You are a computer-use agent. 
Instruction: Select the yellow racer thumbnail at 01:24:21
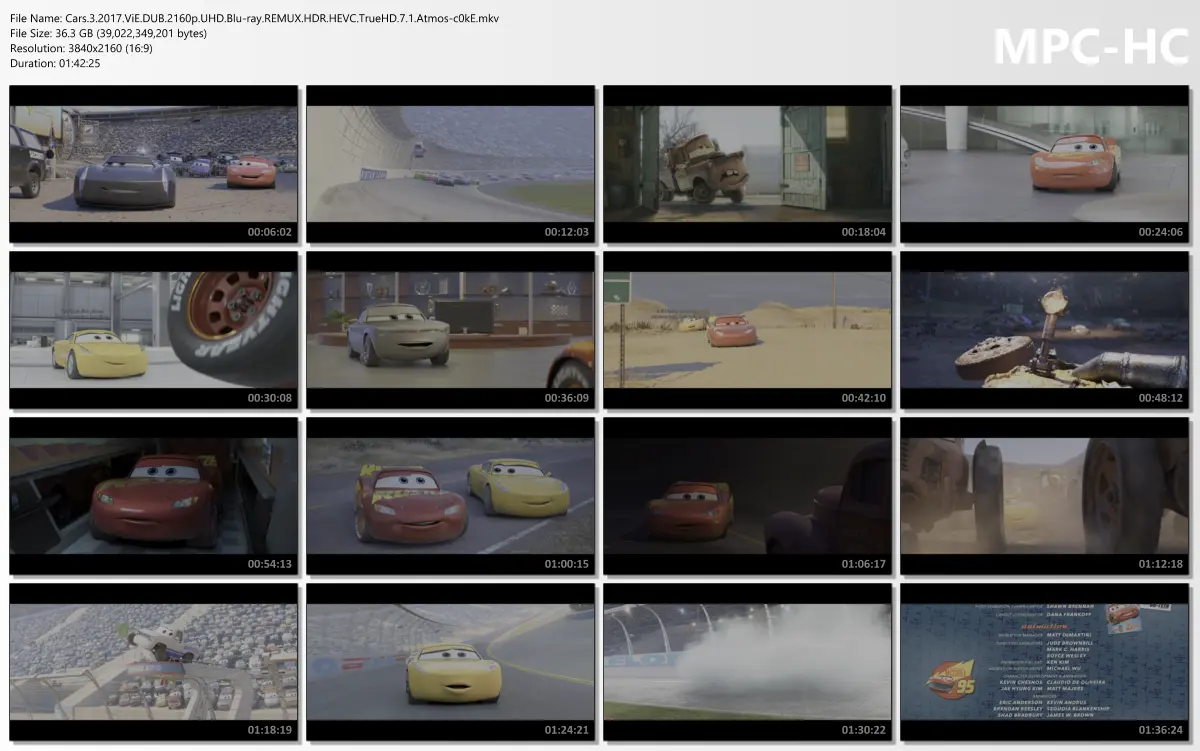[x=450, y=665]
